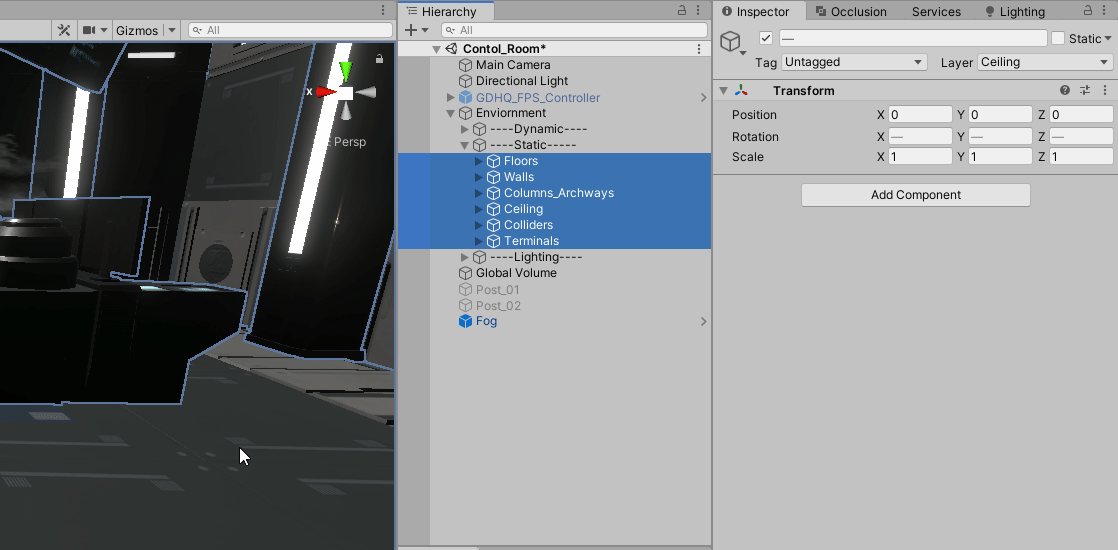Switch to the Inspector tab
The image size is (1118, 550).
[x=756, y=11]
